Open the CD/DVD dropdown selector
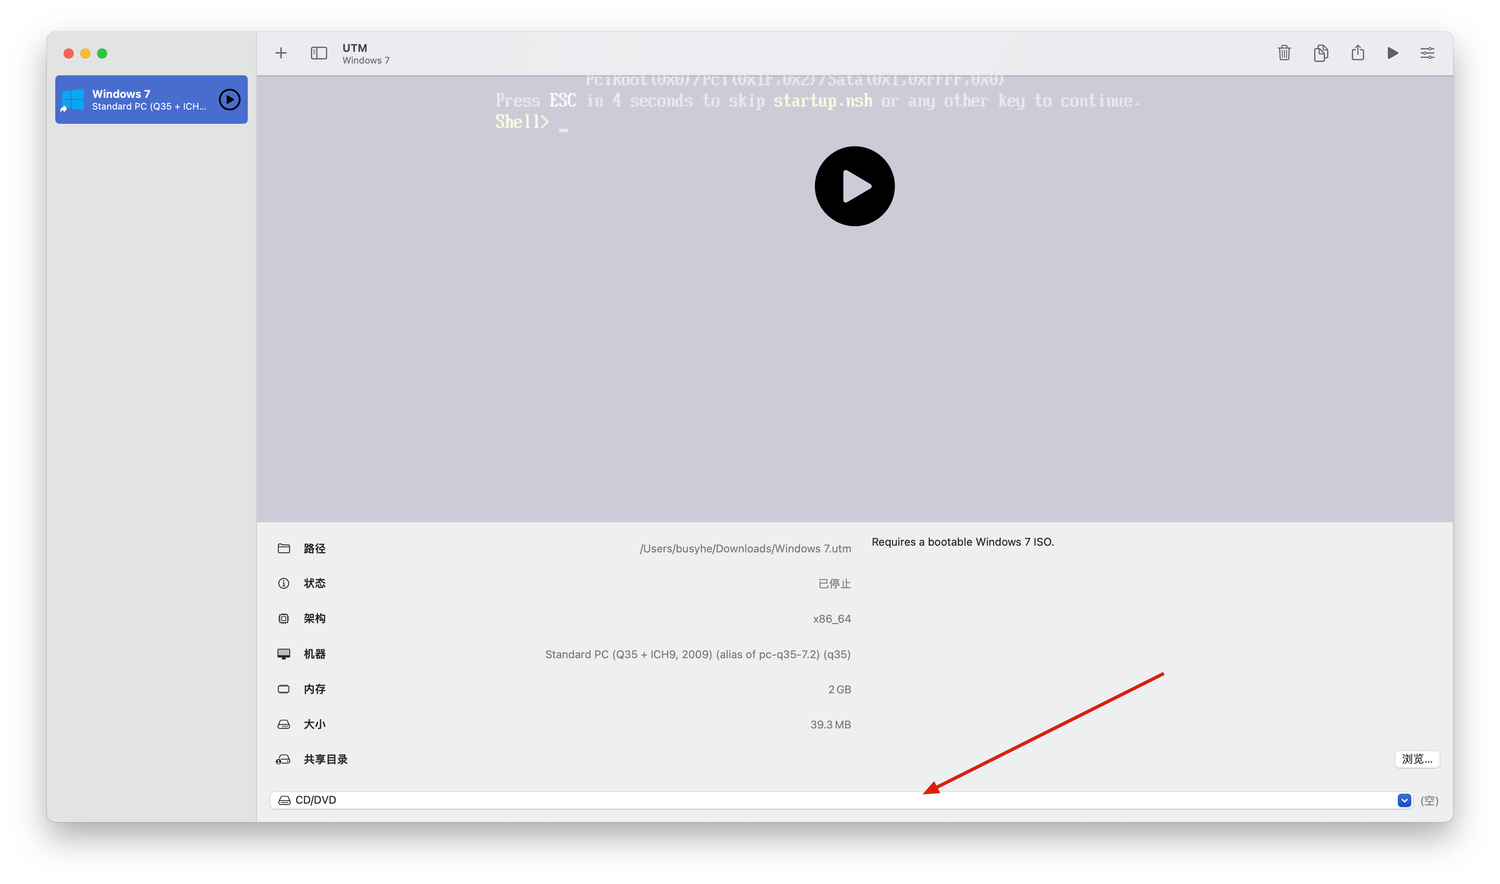Viewport: 1500px width, 884px height. 841,800
